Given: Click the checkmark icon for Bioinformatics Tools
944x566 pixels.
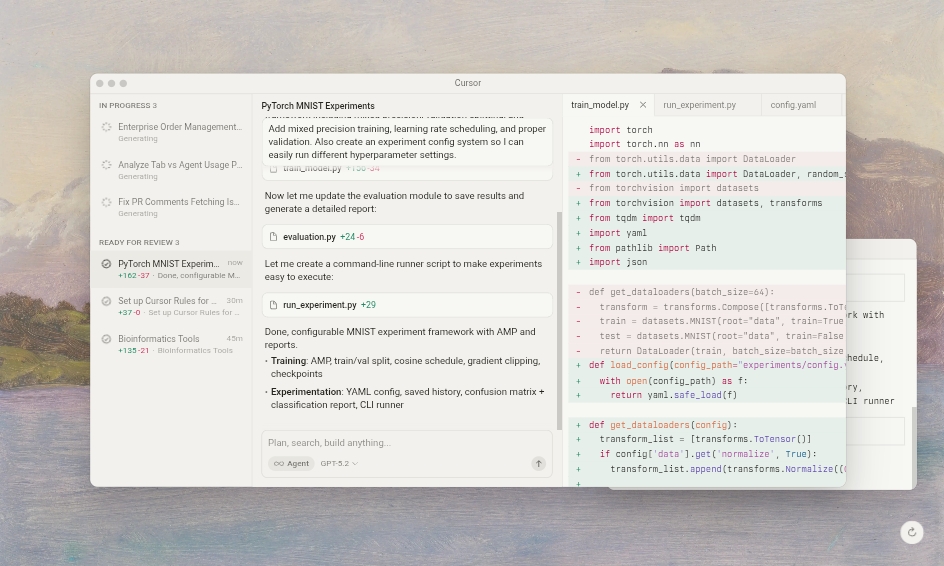Looking at the screenshot, I should click(106, 339).
